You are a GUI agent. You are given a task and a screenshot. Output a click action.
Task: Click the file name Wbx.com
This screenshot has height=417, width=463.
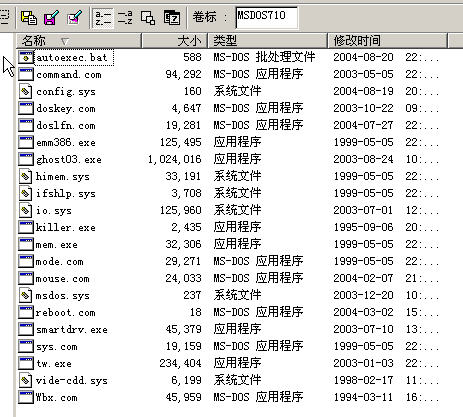point(56,397)
